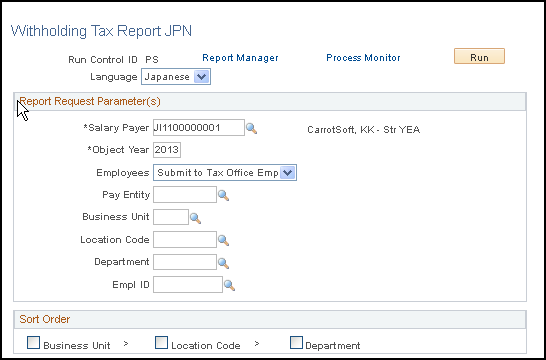
Task: Click the Run Control ID value PS
Action: tap(152, 60)
